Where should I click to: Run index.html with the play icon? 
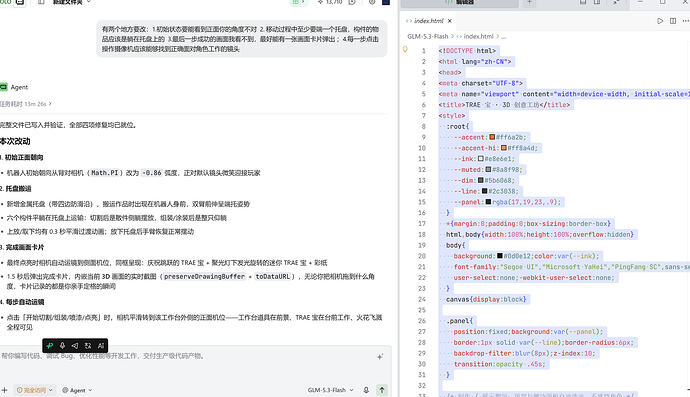coord(660,21)
